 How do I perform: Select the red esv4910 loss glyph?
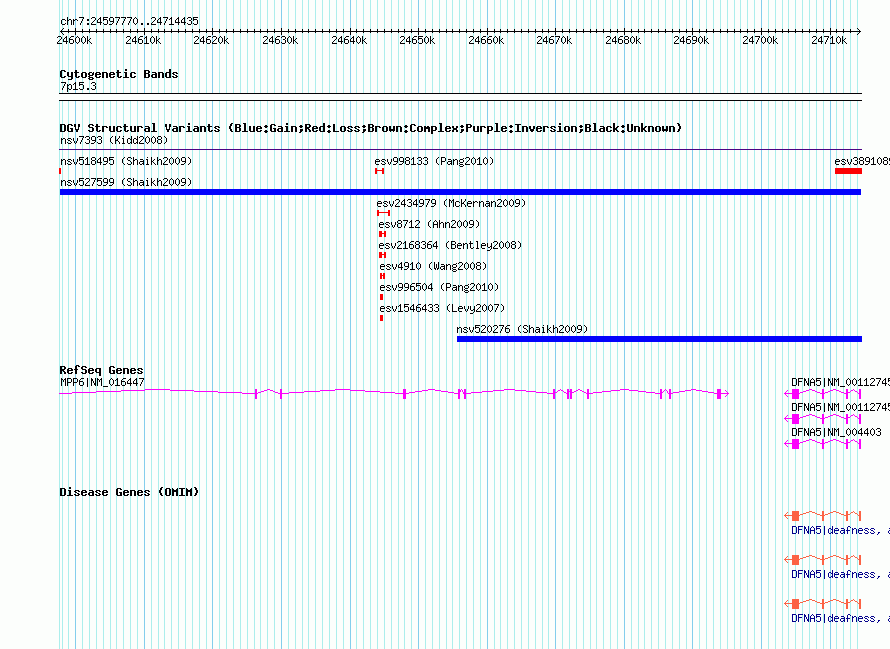click(383, 276)
